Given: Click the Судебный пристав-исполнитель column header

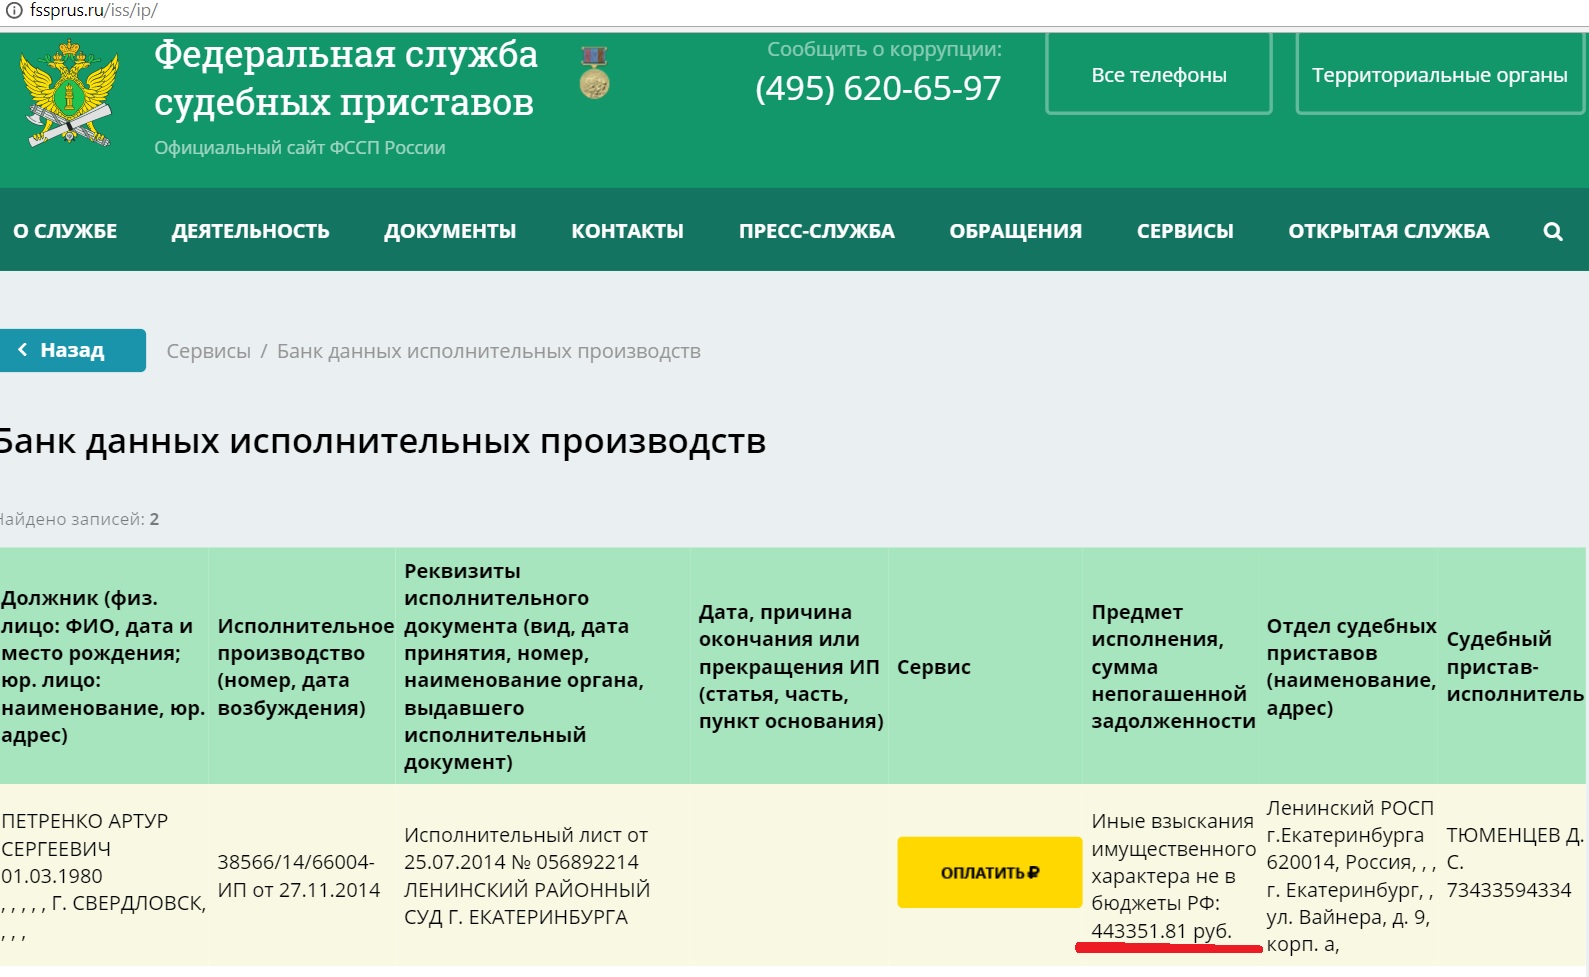Looking at the screenshot, I should click(x=1514, y=666).
